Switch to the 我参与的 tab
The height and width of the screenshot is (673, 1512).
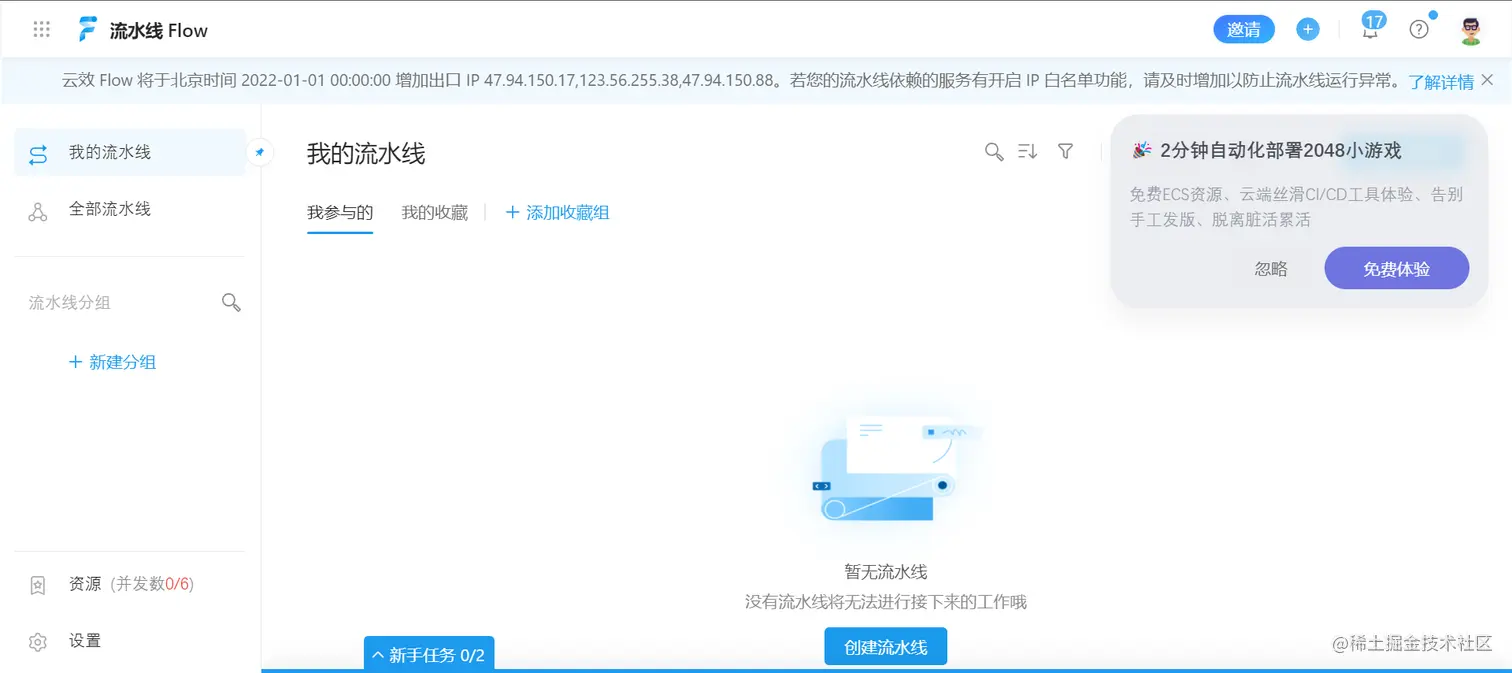(x=340, y=212)
